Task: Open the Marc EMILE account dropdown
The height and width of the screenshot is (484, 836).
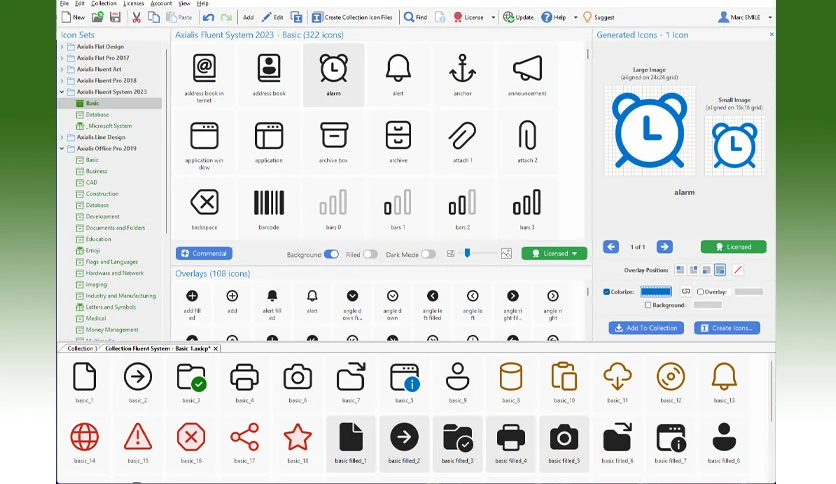Action: [770, 17]
